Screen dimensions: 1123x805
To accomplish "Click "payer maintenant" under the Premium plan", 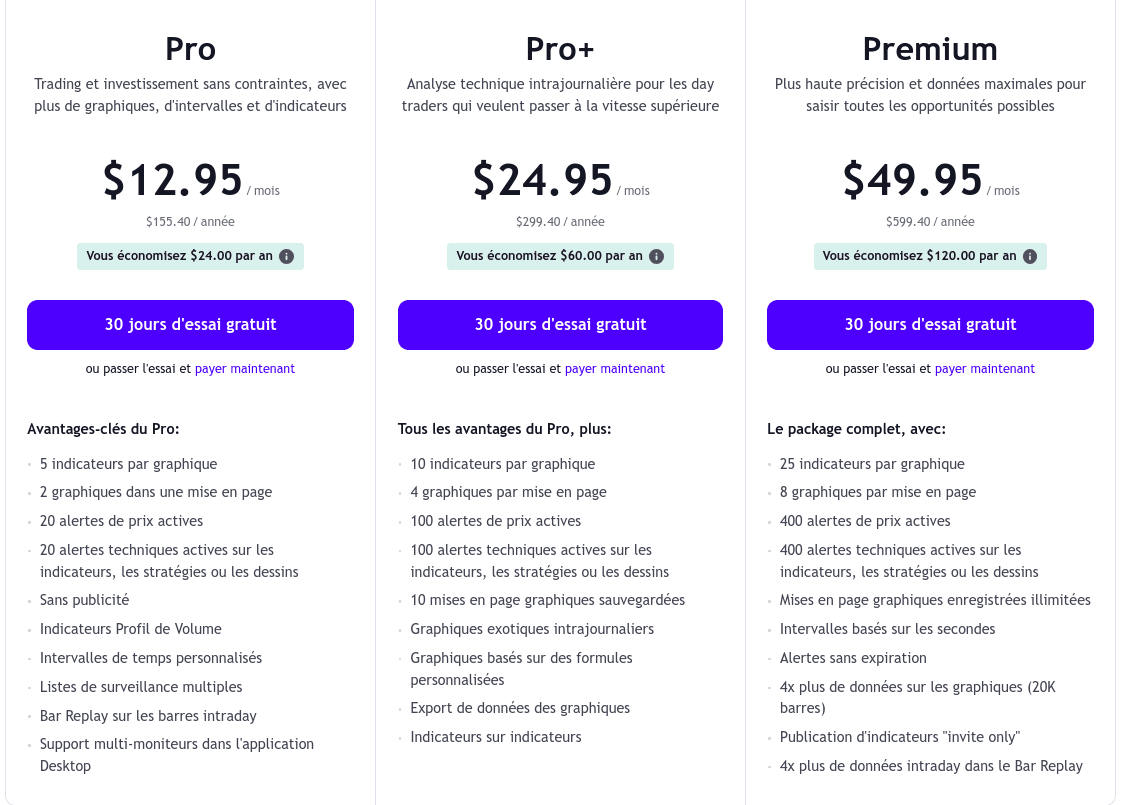I will (x=985, y=369).
